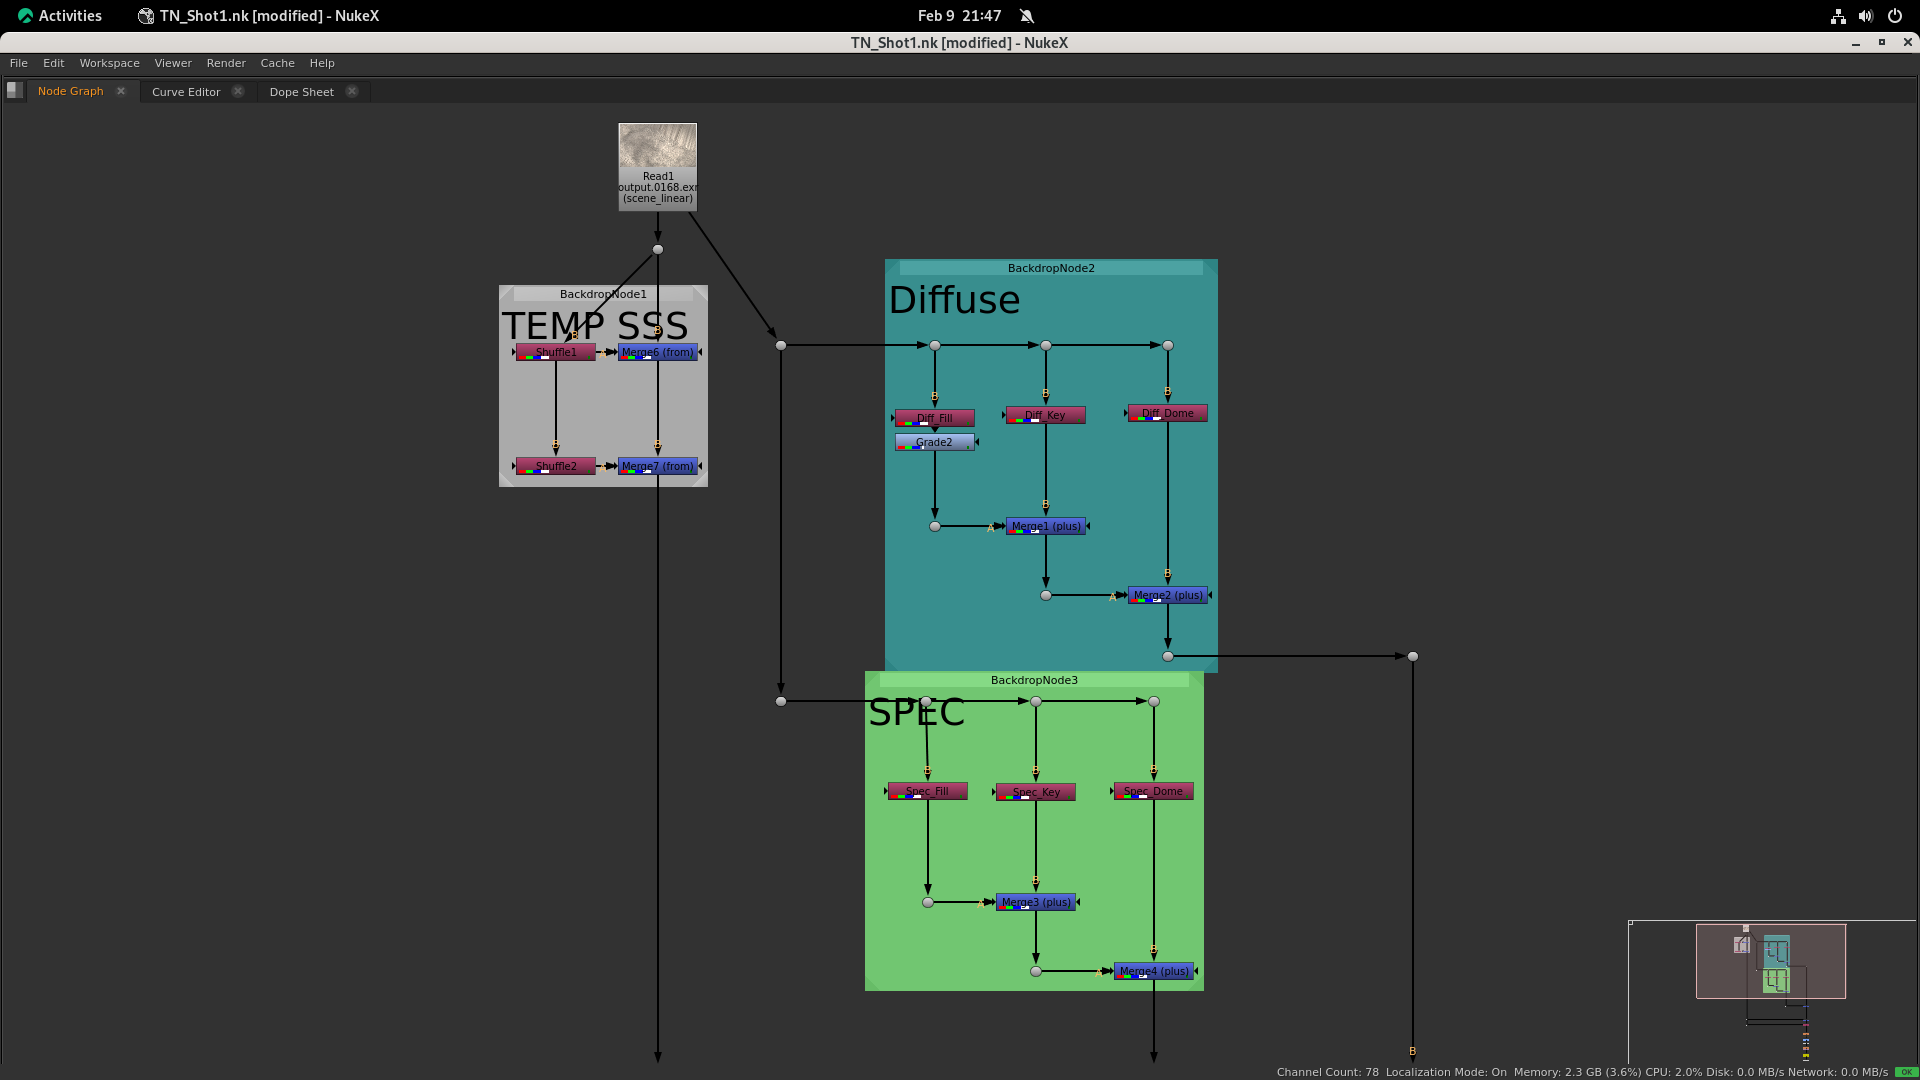1920x1080 pixels.
Task: Open the Render menu
Action: (226, 63)
